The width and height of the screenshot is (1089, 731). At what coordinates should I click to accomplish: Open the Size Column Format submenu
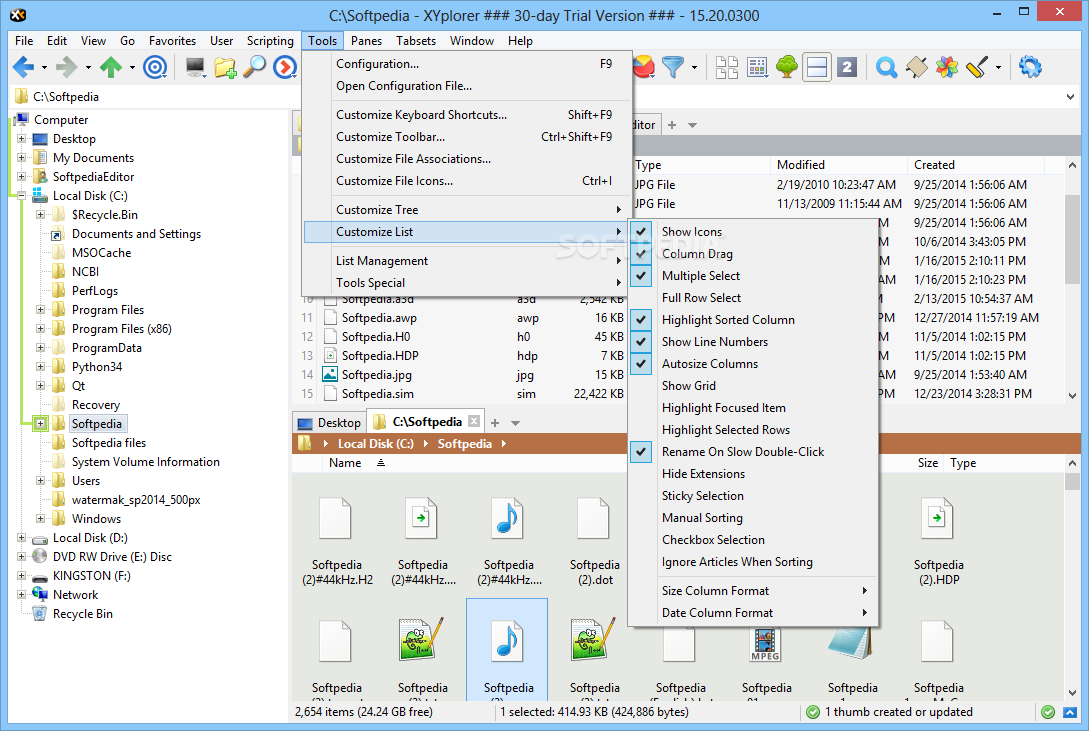pyautogui.click(x=753, y=591)
